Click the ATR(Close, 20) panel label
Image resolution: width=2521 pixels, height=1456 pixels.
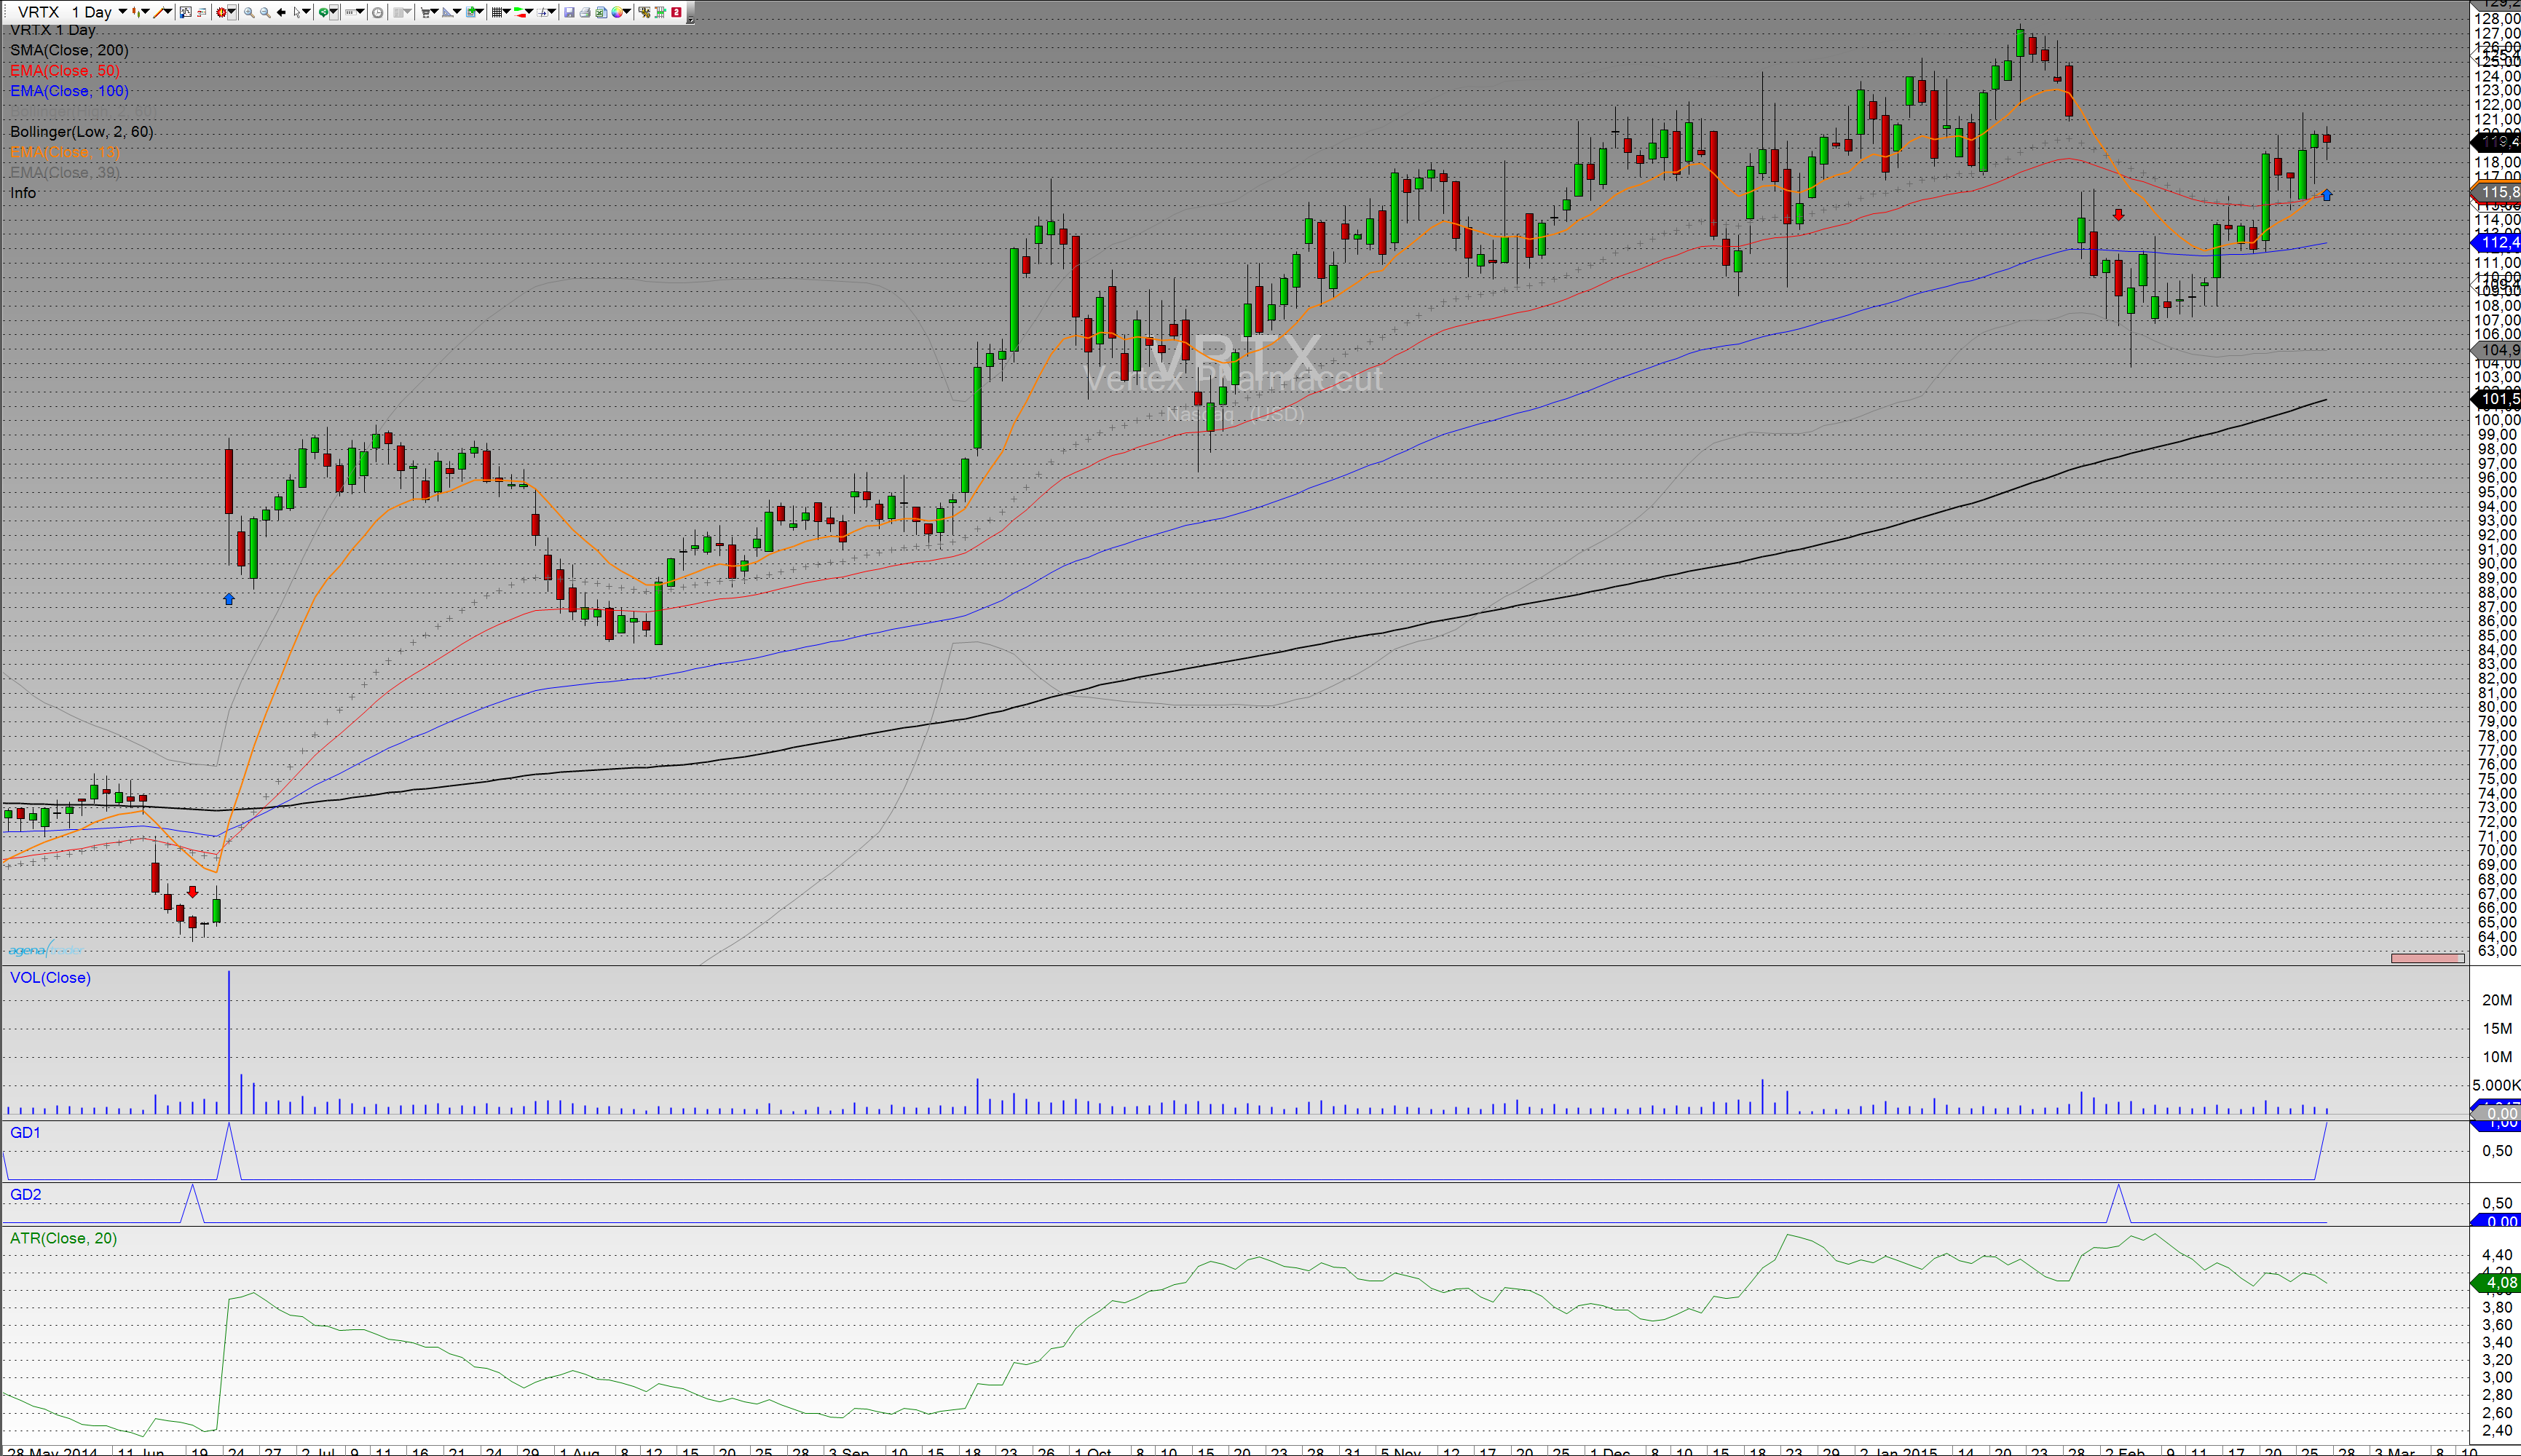(63, 1238)
